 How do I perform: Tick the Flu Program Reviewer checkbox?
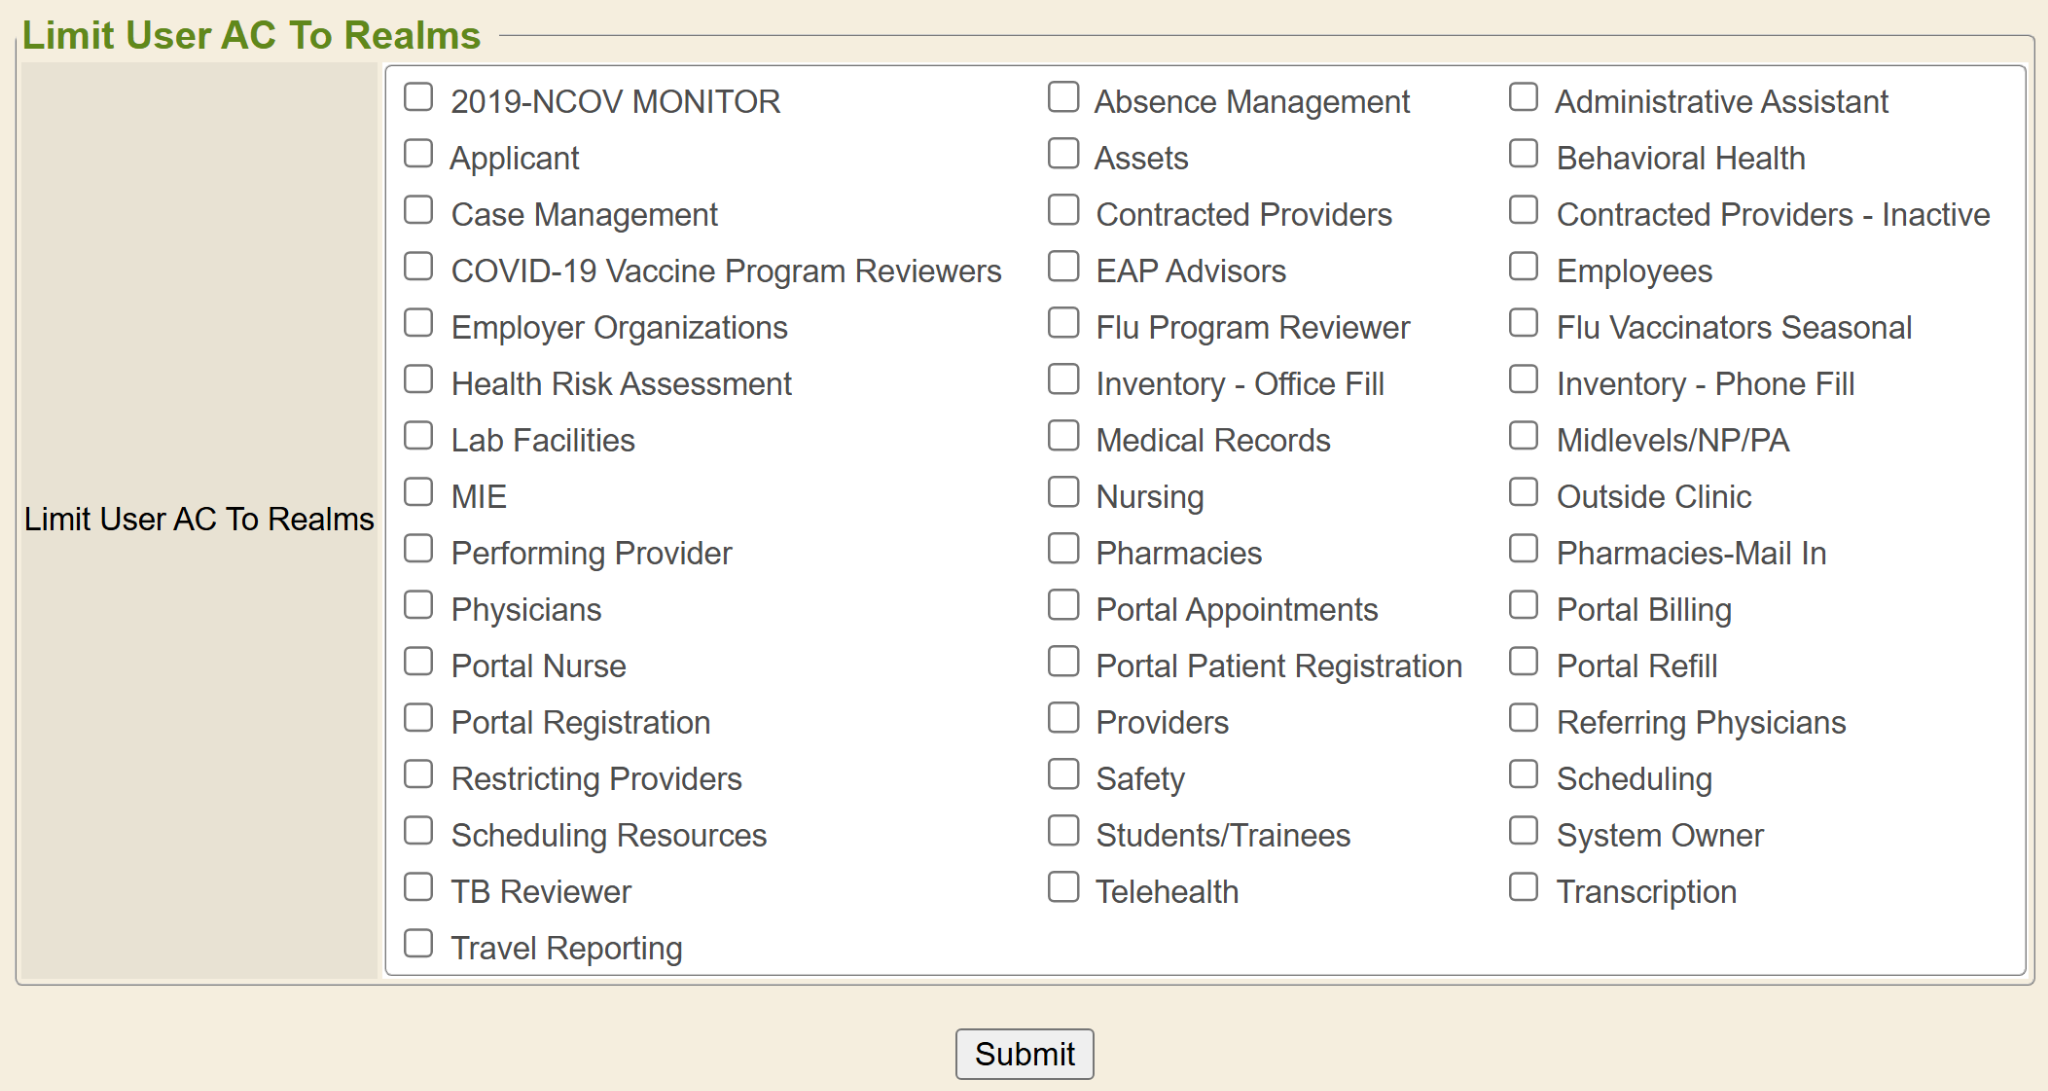tap(1063, 324)
